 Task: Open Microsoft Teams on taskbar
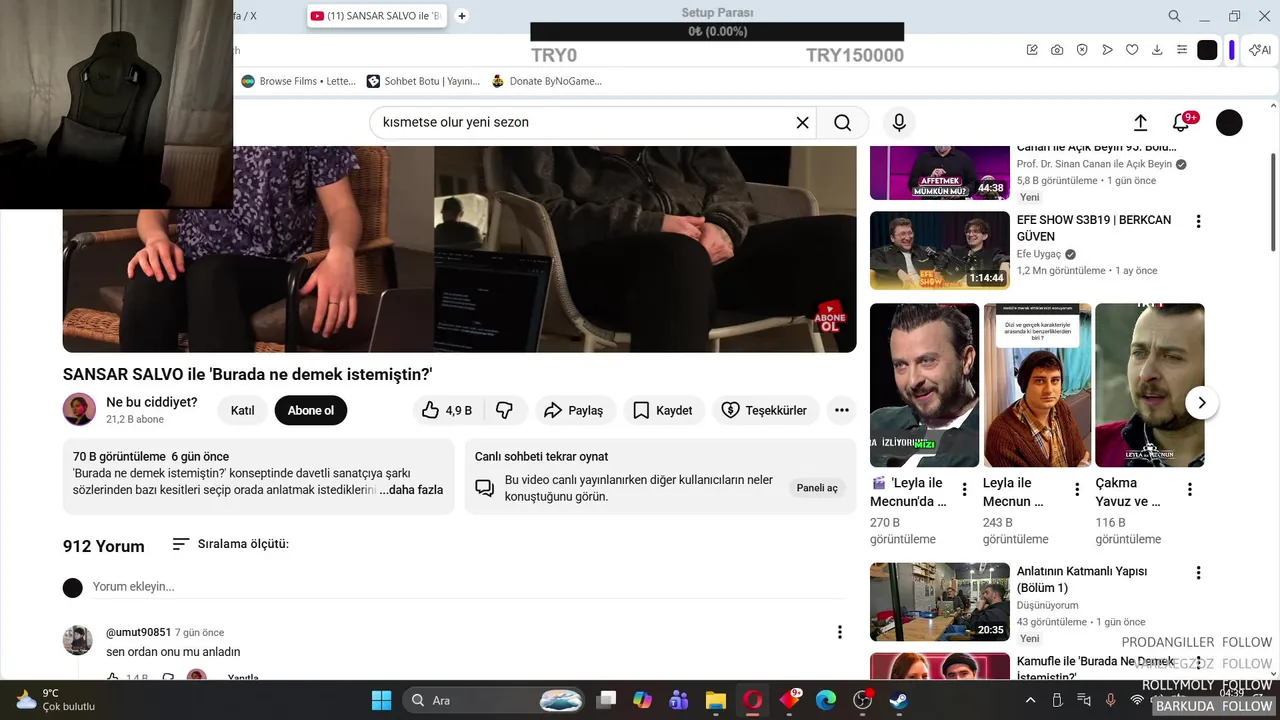point(679,700)
